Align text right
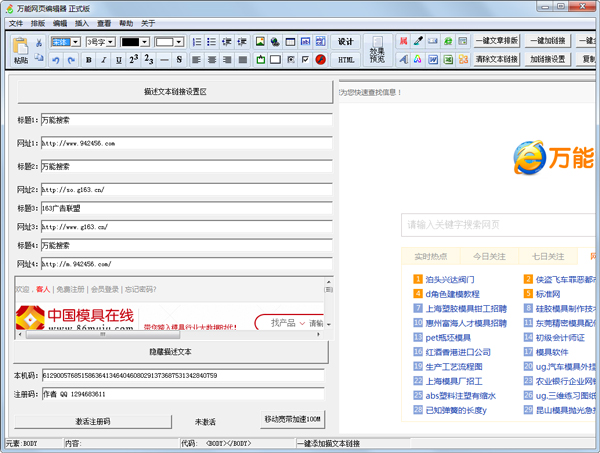The image size is (600, 453). tap(227, 60)
